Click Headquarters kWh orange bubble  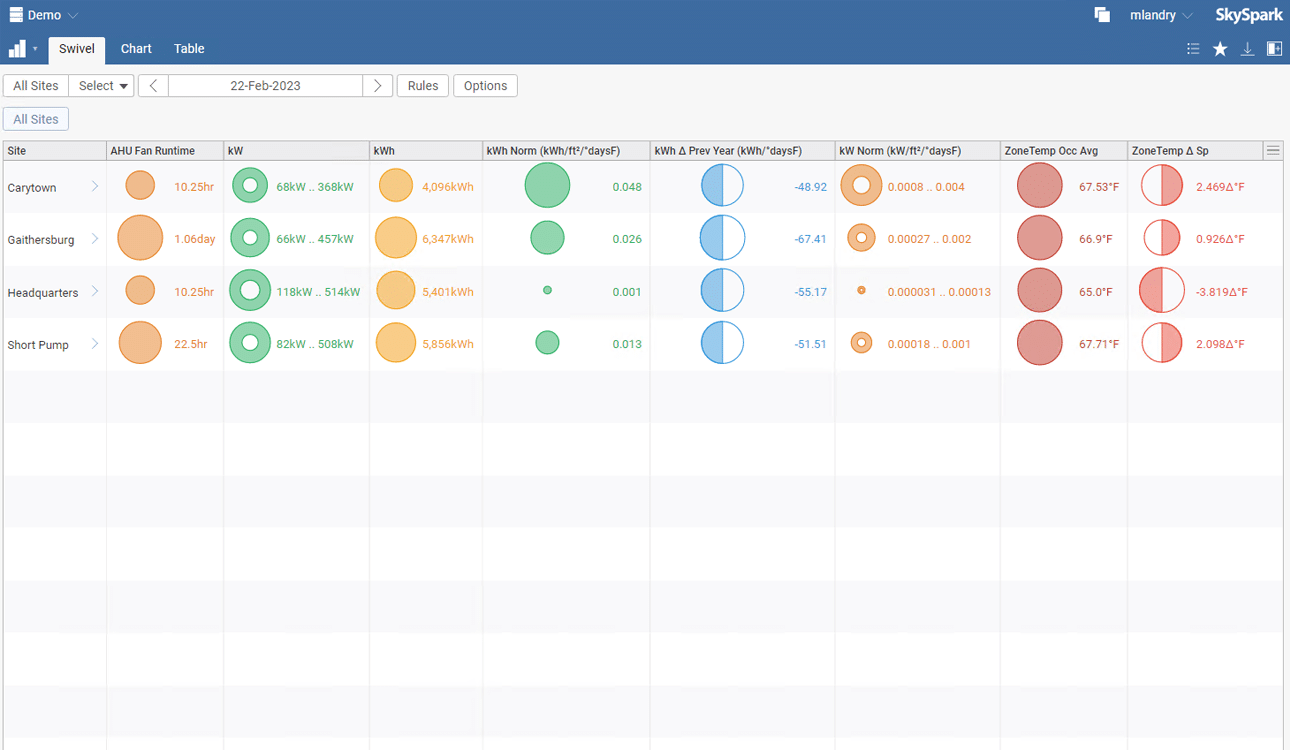click(395, 291)
